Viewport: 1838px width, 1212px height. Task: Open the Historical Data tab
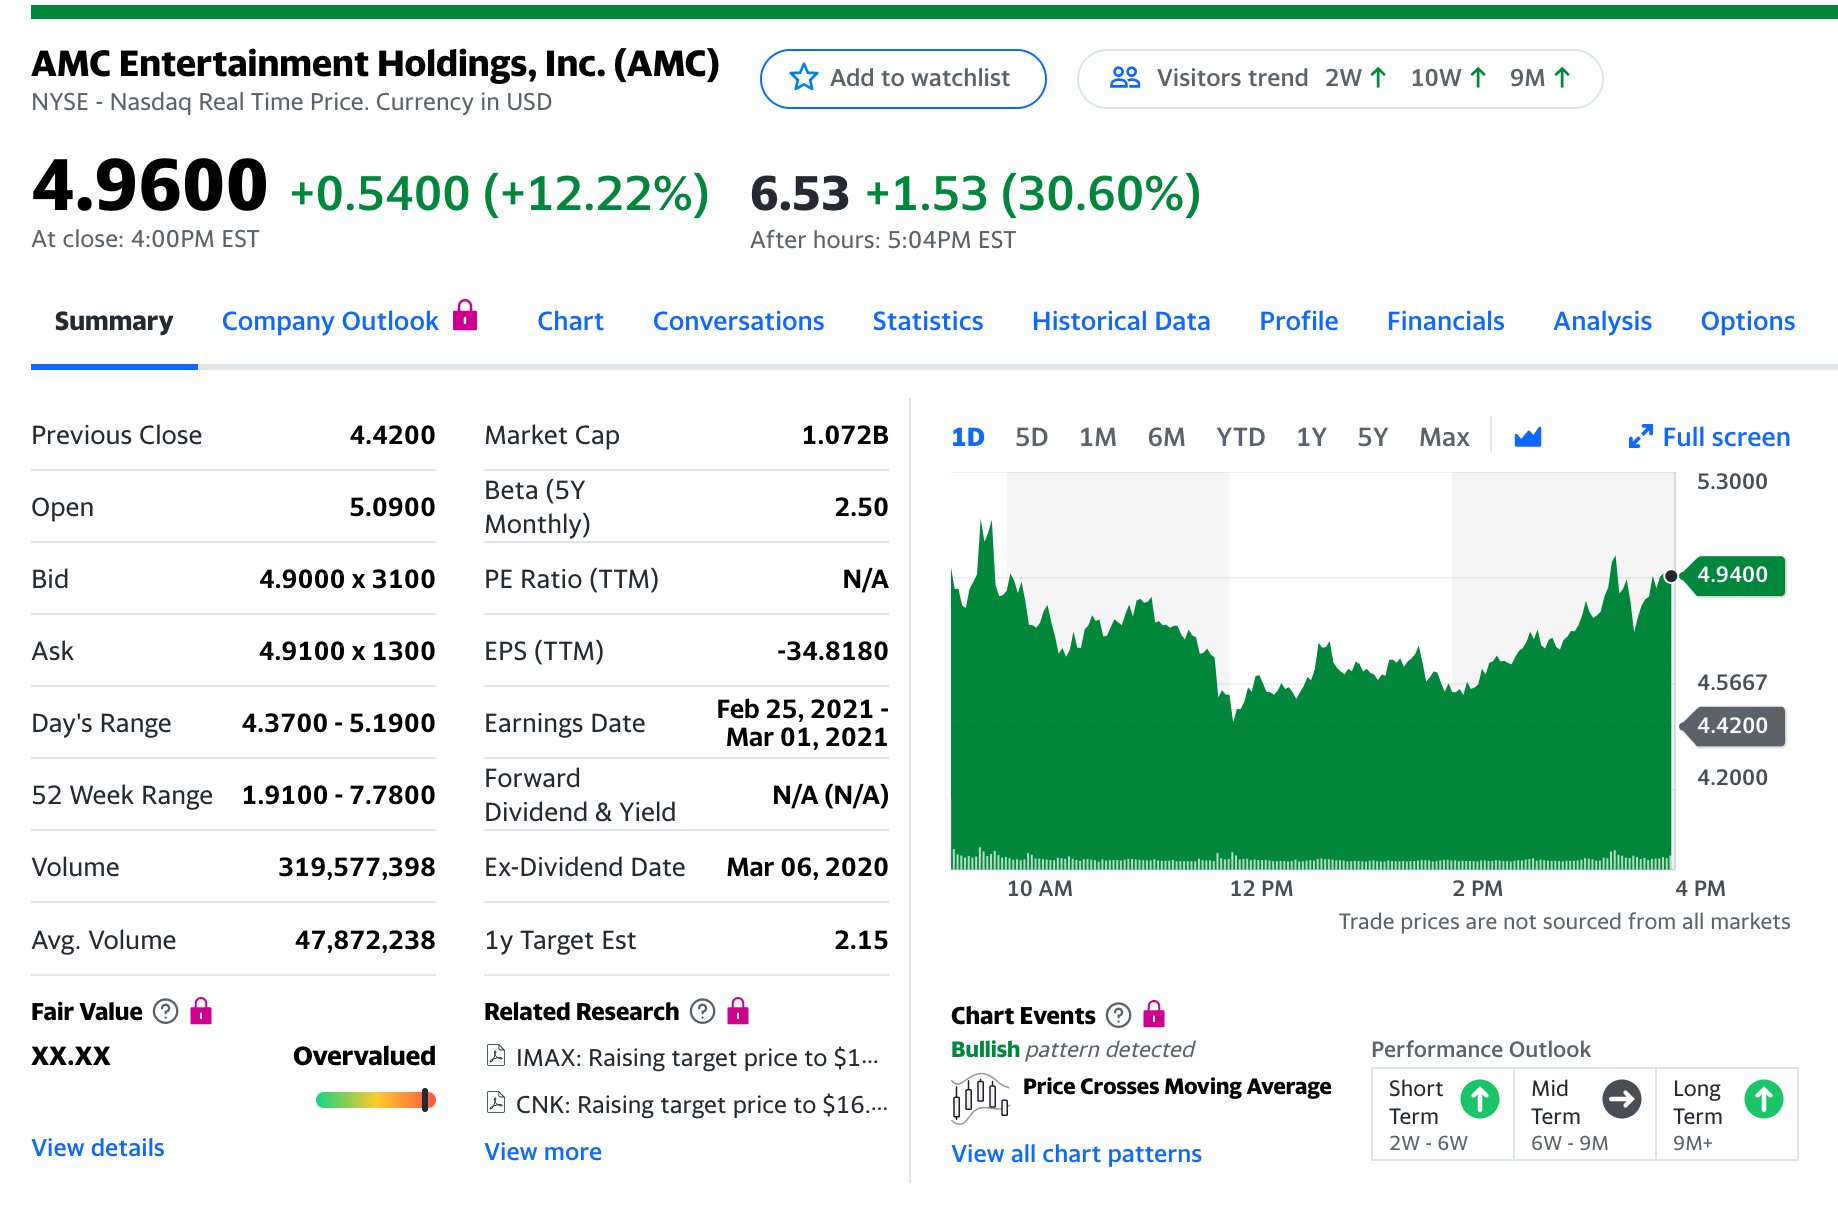tap(1121, 321)
